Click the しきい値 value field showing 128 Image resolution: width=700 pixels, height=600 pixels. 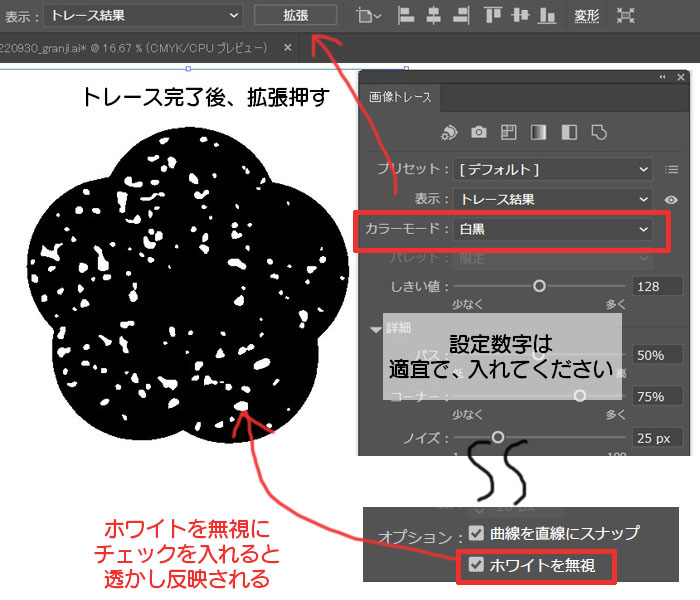657,286
